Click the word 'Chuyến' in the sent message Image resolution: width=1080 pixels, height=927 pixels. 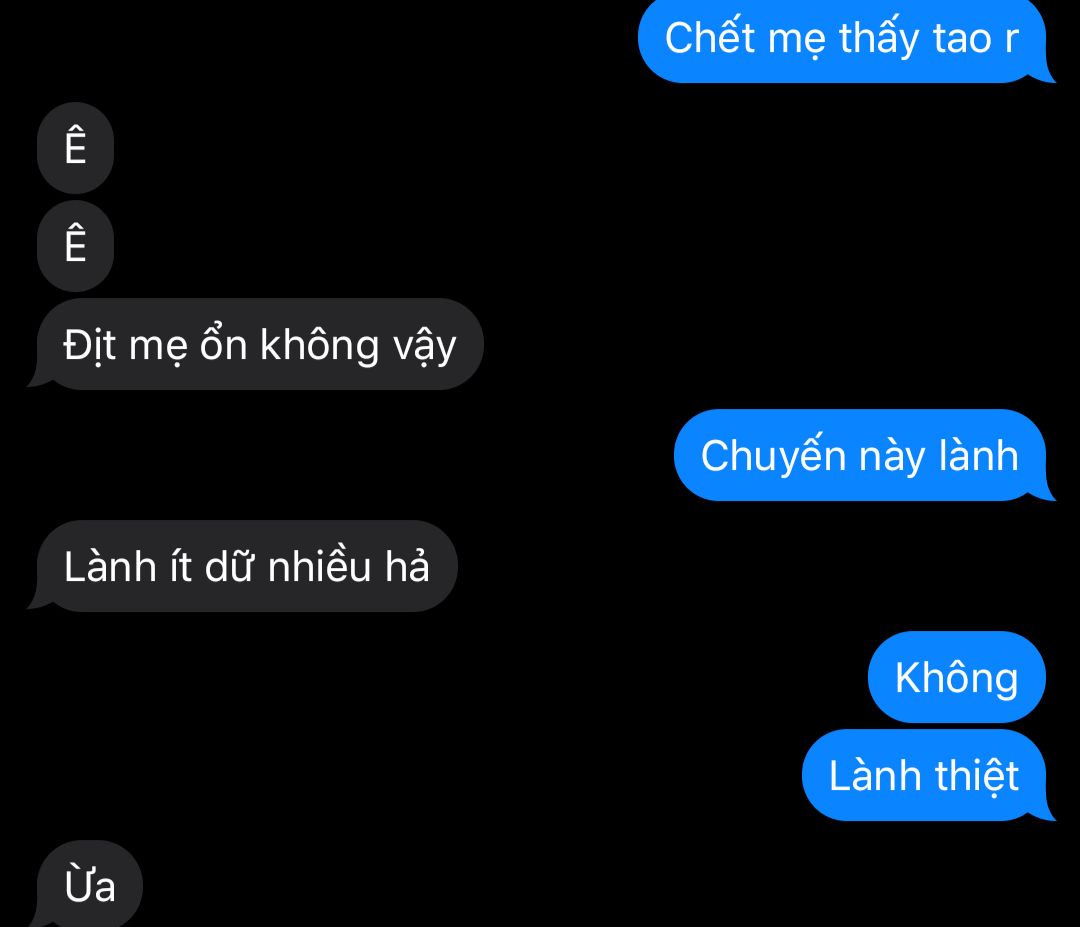(763, 456)
